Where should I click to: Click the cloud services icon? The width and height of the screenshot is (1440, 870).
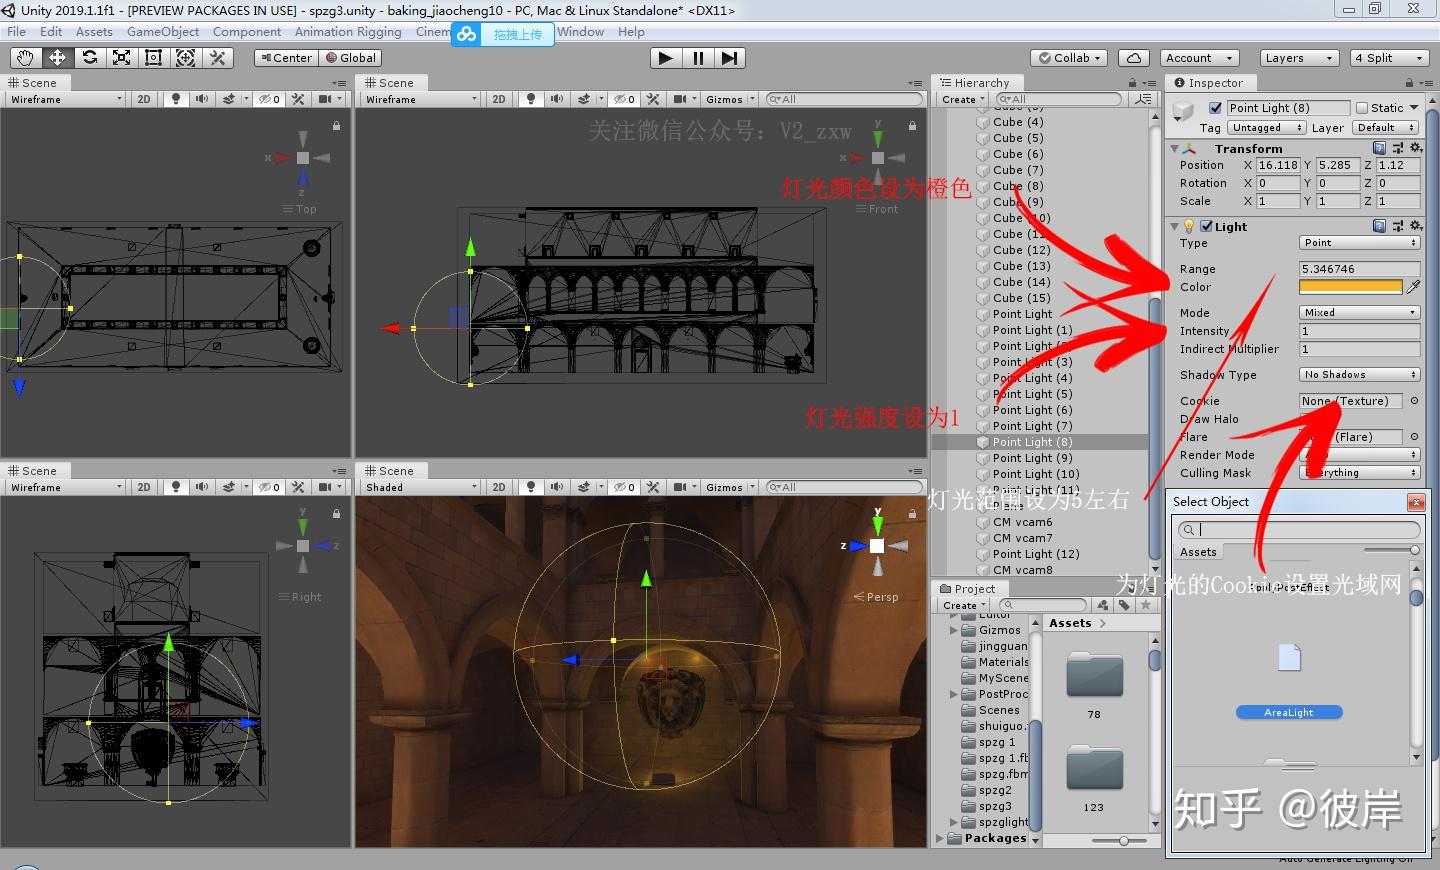click(1133, 58)
